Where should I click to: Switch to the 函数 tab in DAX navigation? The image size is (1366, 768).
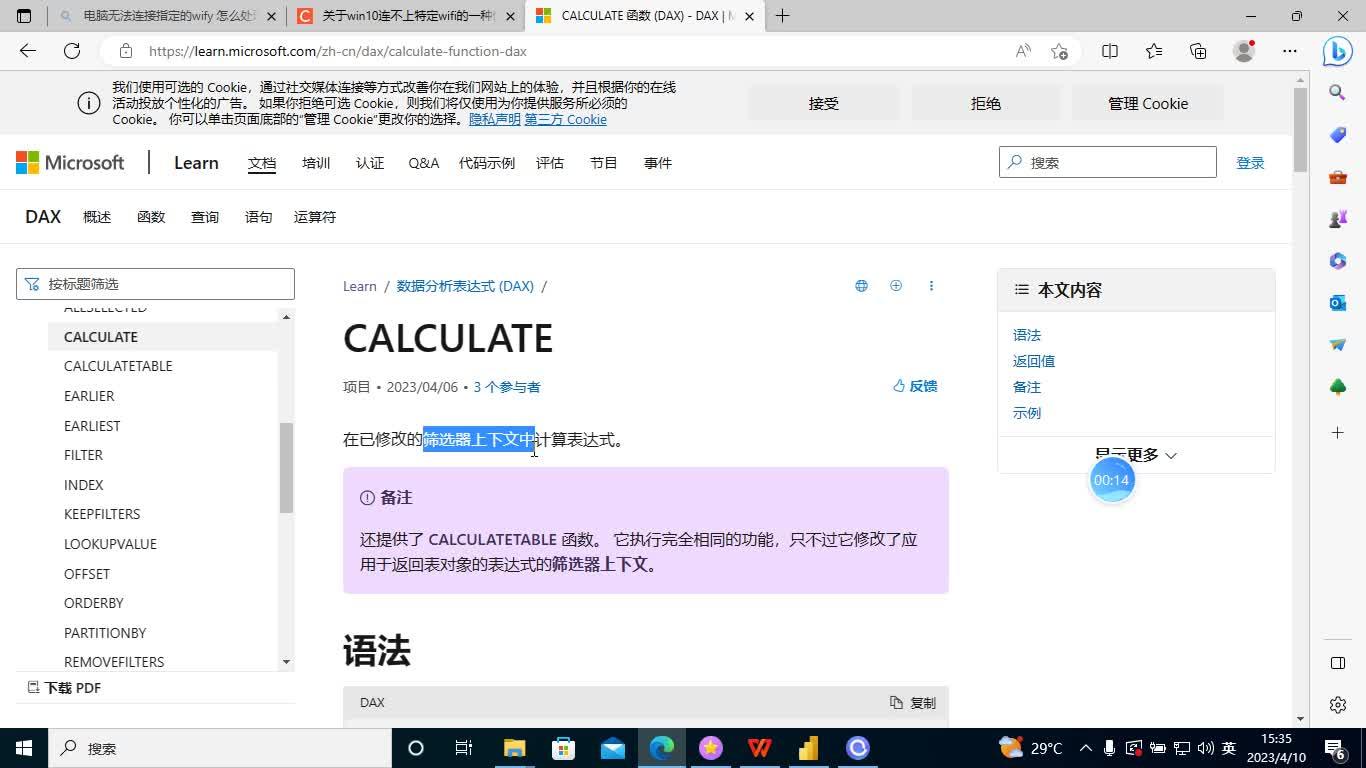click(x=151, y=217)
